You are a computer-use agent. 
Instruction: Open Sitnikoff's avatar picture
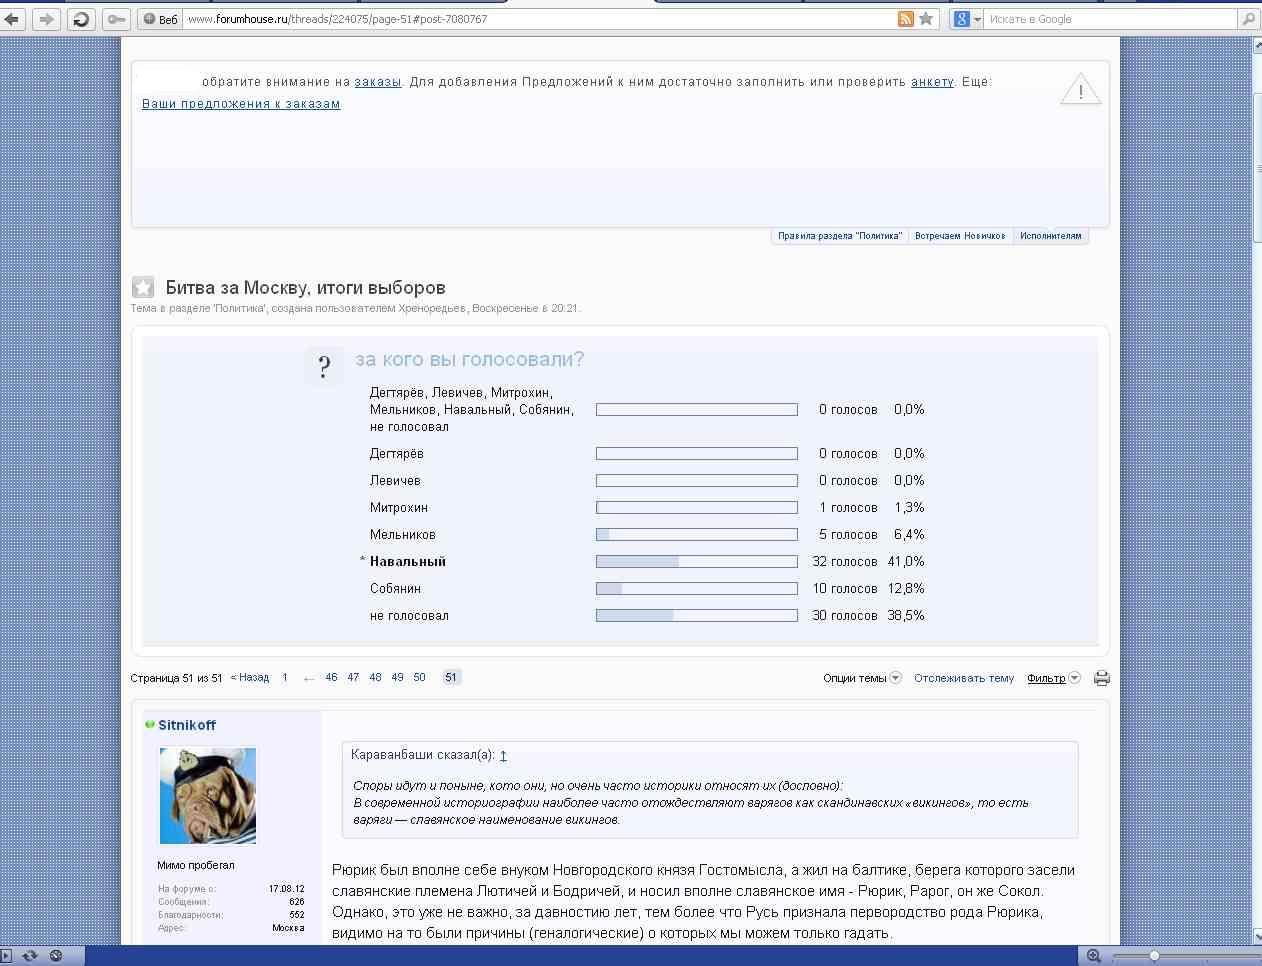coord(208,796)
